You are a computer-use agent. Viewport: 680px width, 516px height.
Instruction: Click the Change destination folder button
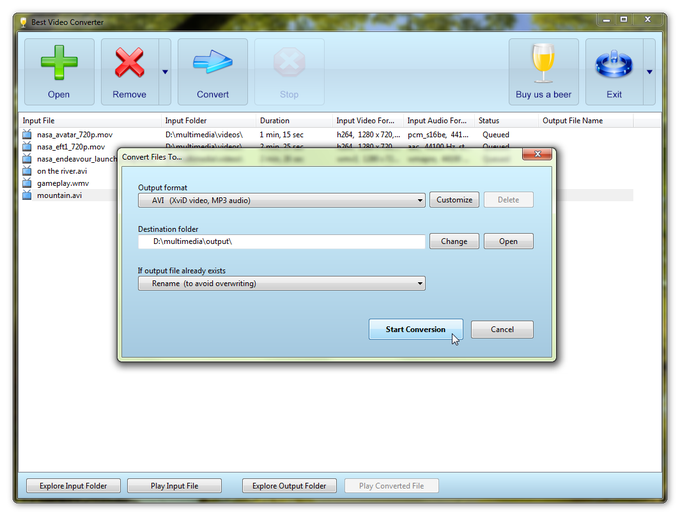click(x=454, y=241)
